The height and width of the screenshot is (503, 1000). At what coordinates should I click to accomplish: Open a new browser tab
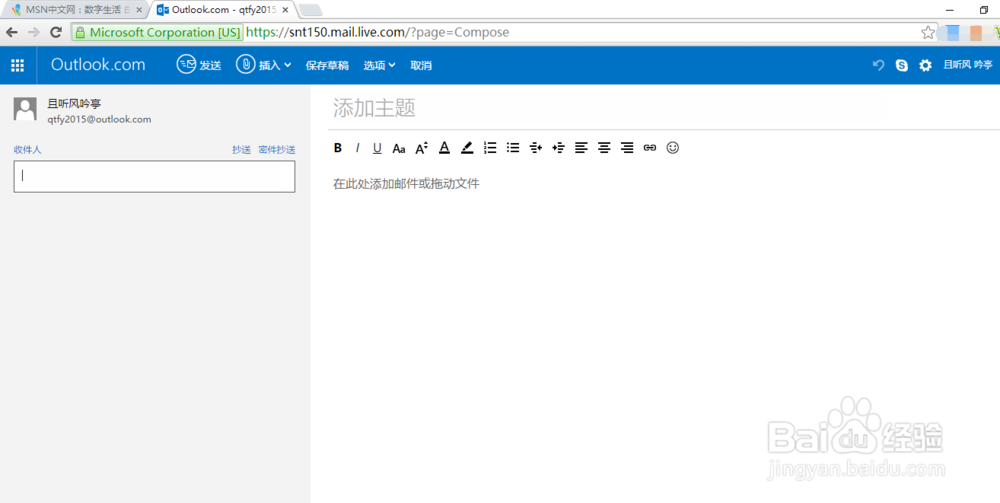coord(311,10)
